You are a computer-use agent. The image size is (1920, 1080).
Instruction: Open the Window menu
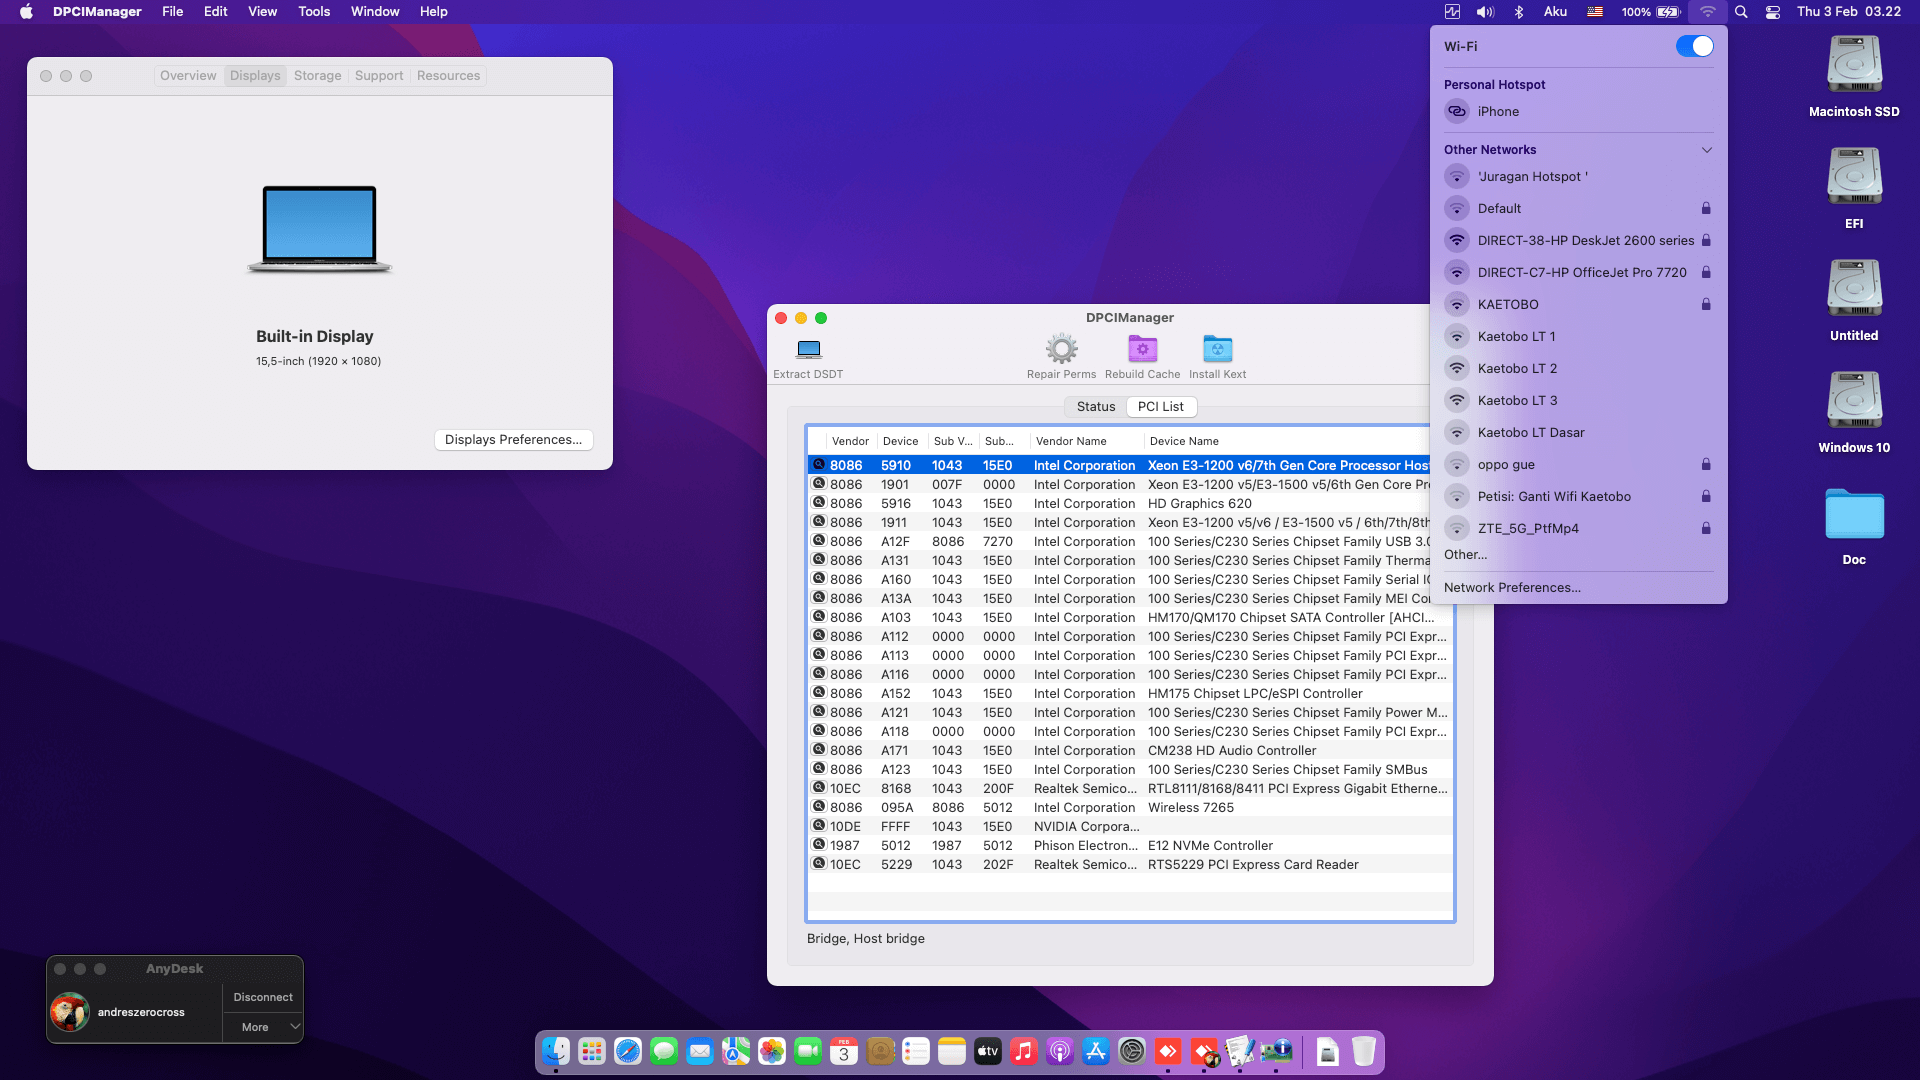375,12
